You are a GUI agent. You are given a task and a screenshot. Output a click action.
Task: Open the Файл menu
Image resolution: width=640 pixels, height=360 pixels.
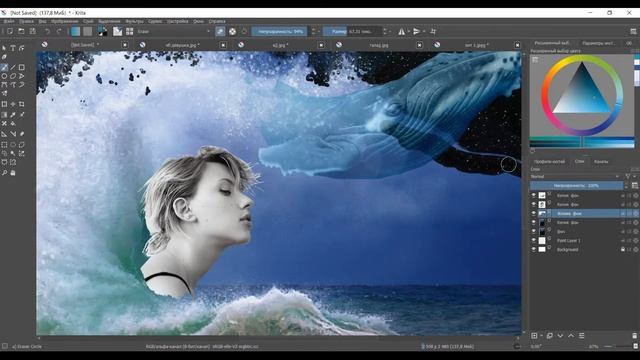9,21
